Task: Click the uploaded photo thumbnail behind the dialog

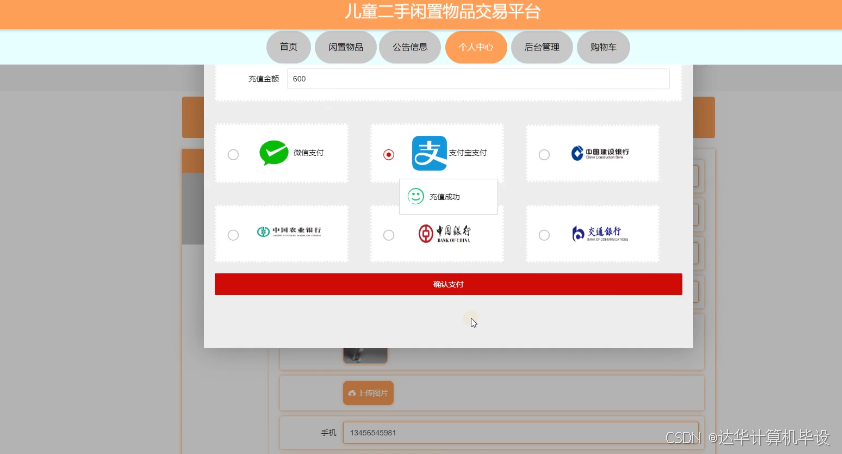Action: click(365, 355)
